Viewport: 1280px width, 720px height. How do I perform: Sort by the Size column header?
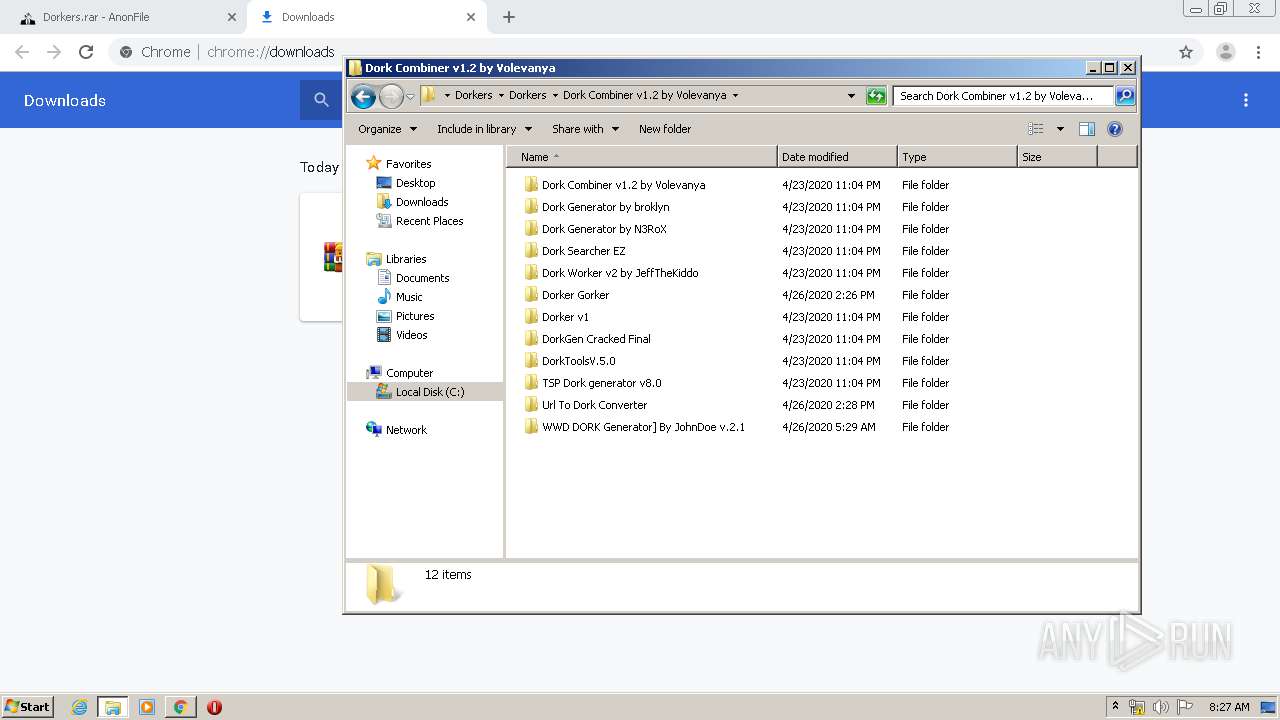[1057, 157]
